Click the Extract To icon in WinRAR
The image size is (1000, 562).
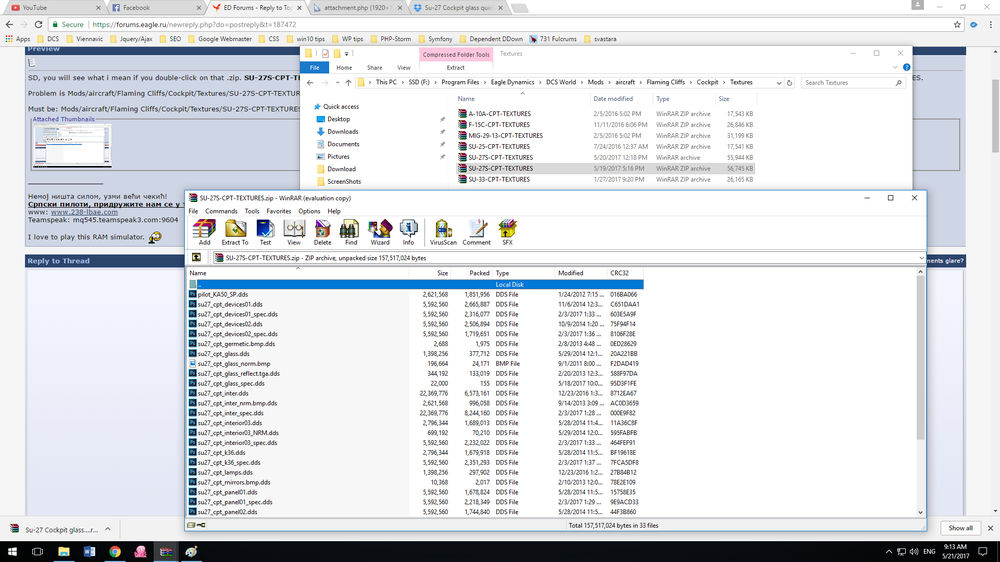235,232
